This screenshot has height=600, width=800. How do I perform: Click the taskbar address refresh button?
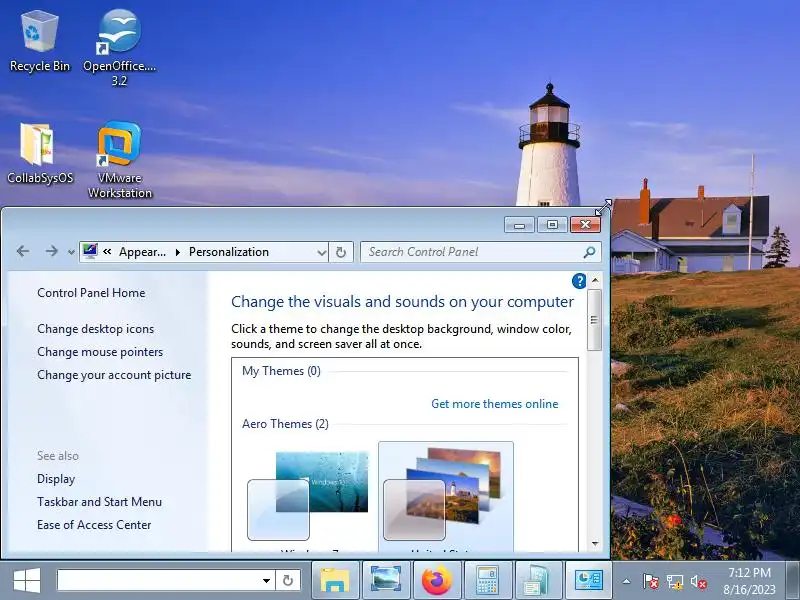pos(288,581)
